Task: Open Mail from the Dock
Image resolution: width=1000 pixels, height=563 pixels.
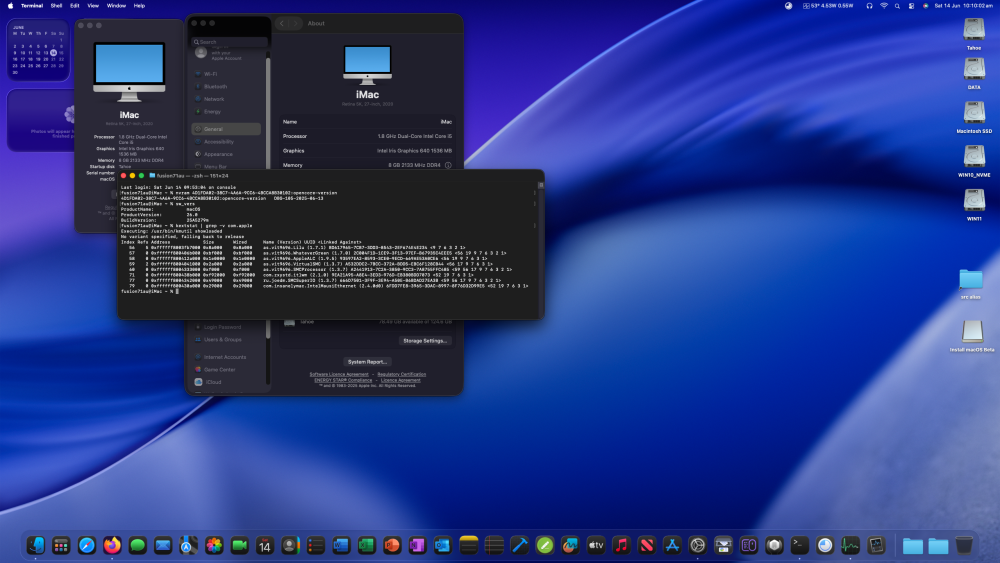Action: point(163,545)
